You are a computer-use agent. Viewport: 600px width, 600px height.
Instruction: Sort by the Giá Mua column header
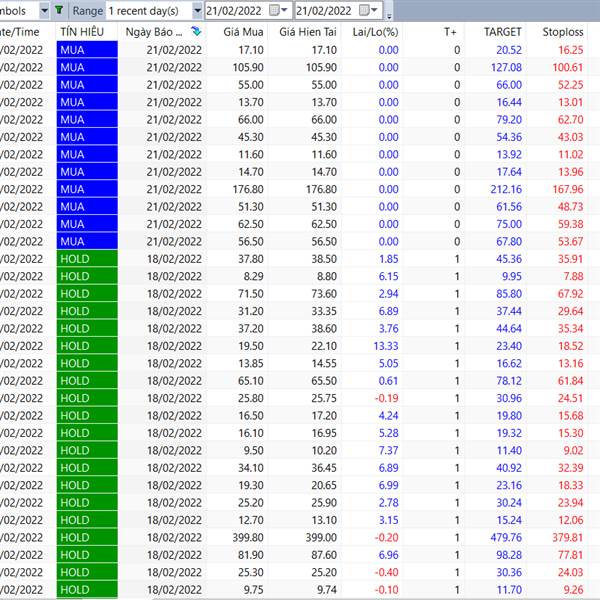coord(243,32)
